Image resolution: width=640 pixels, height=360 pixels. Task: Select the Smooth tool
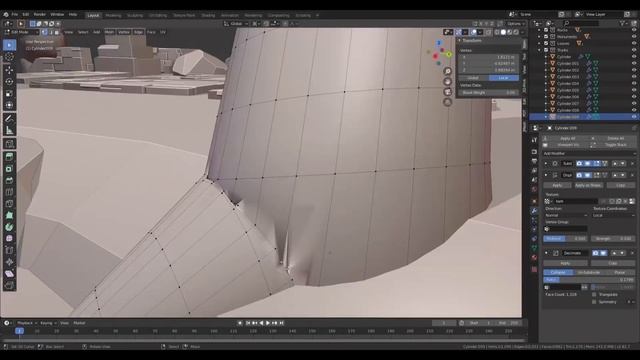[x=9, y=238]
